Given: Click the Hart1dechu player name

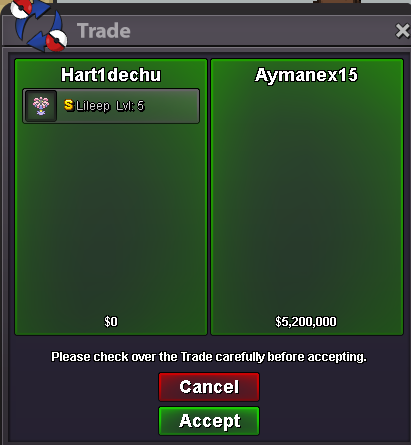Looking at the screenshot, I should (x=111, y=75).
